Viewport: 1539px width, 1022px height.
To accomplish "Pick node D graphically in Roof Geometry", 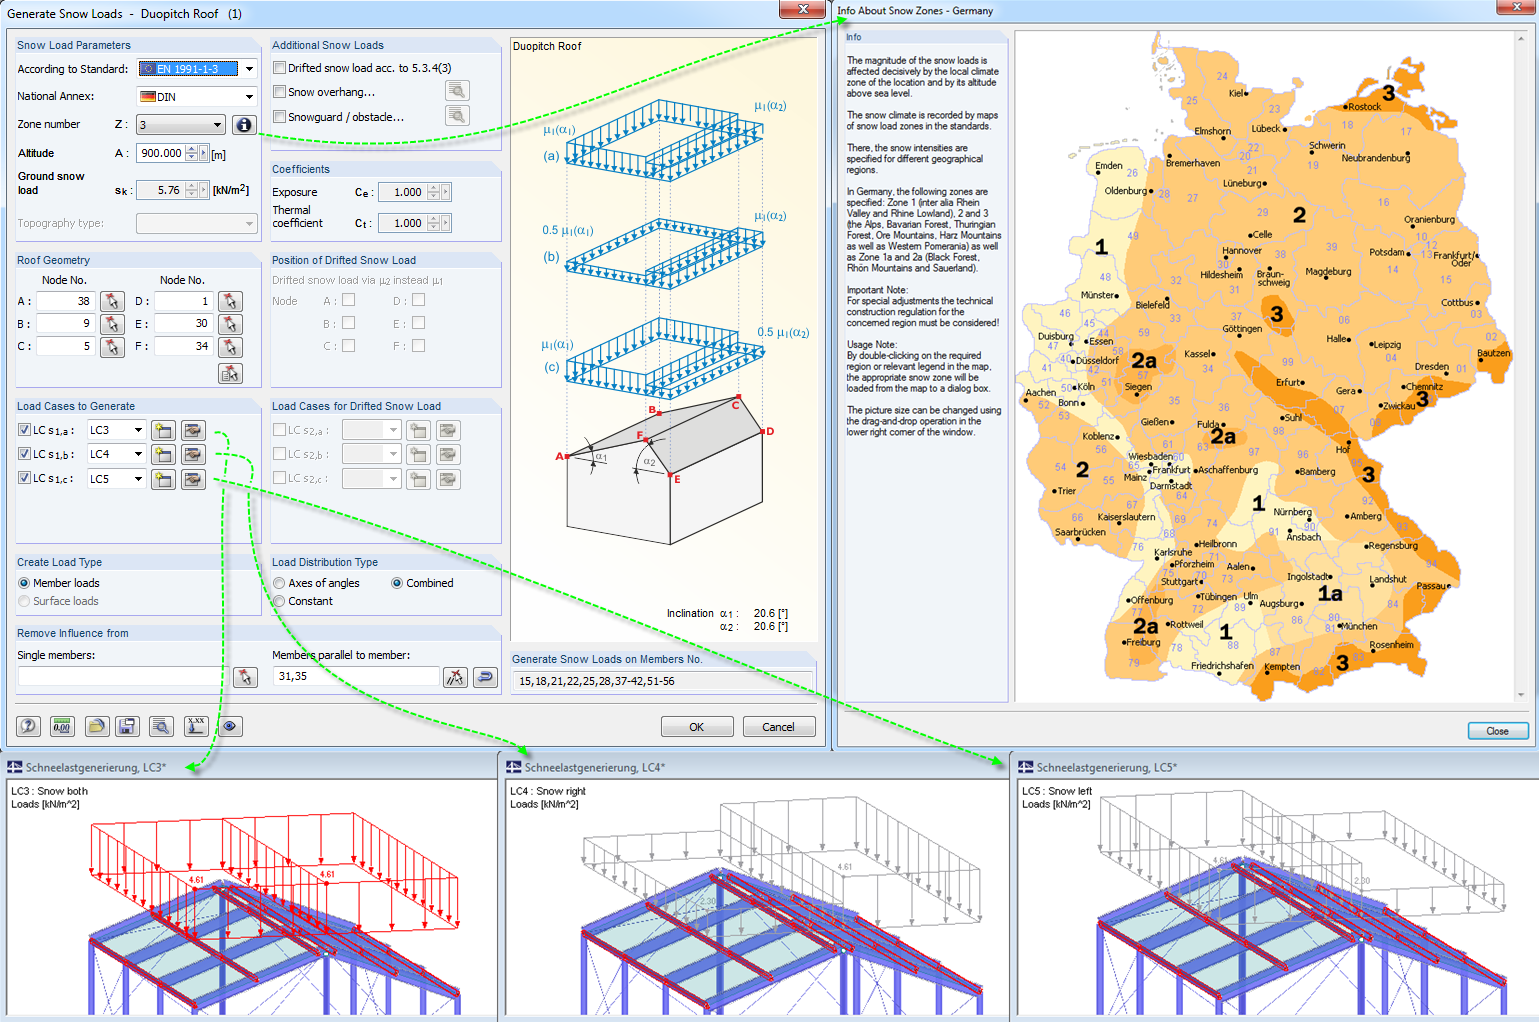I will 230,301.
